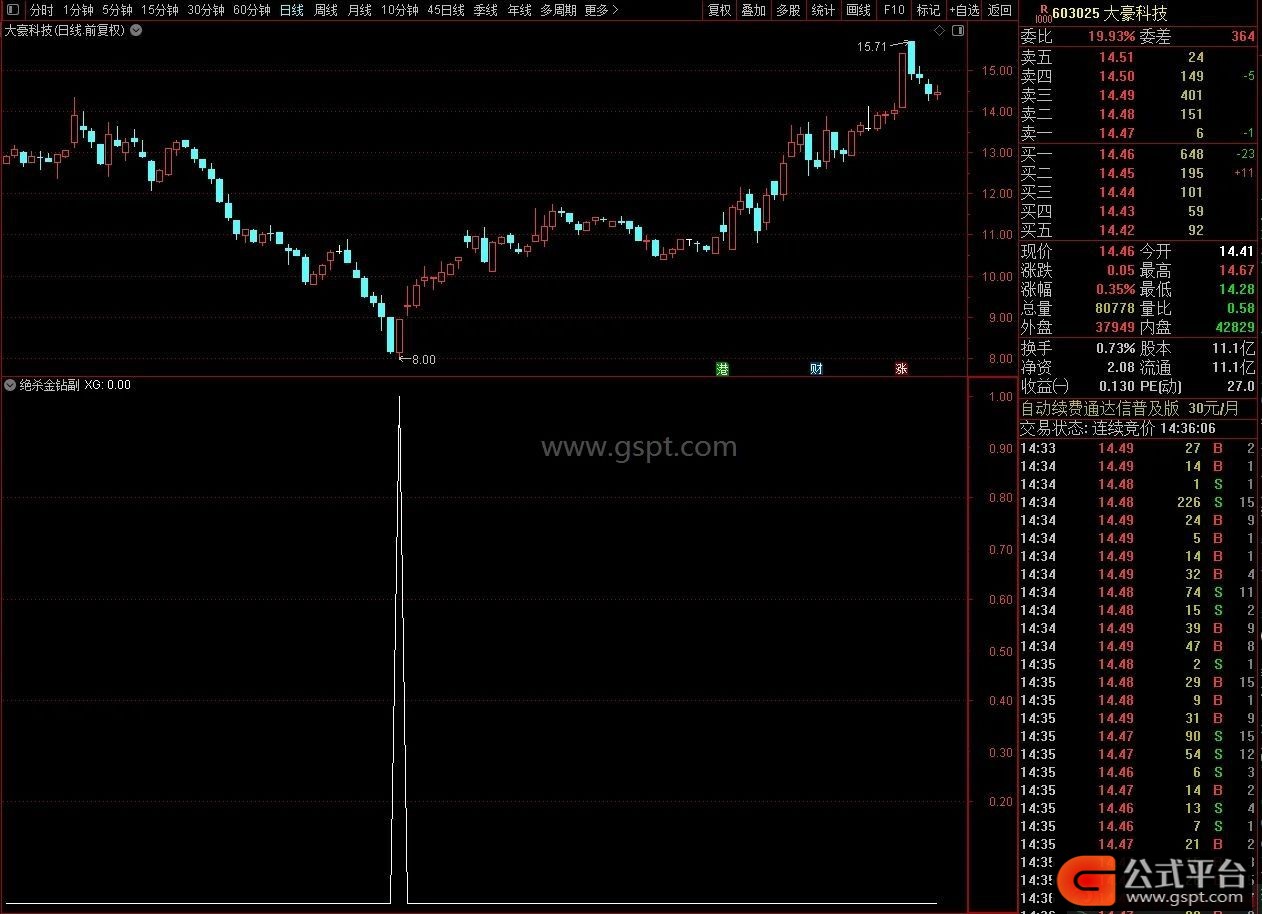Open the 多周期 multi-period view
Image resolution: width=1262 pixels, height=914 pixels.
click(x=559, y=10)
